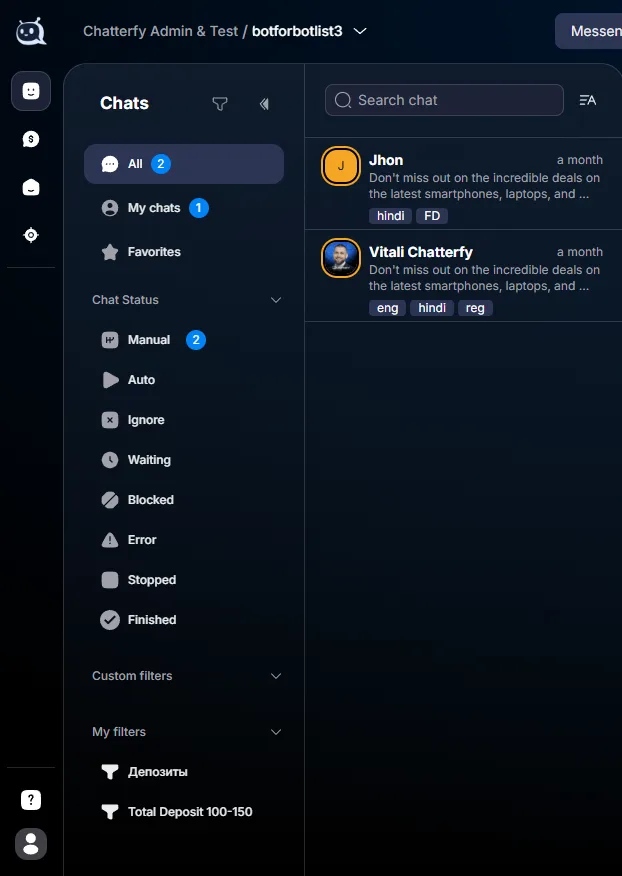This screenshot has width=622, height=876.
Task: Click the Custom filters section heading
Action: tap(132, 676)
